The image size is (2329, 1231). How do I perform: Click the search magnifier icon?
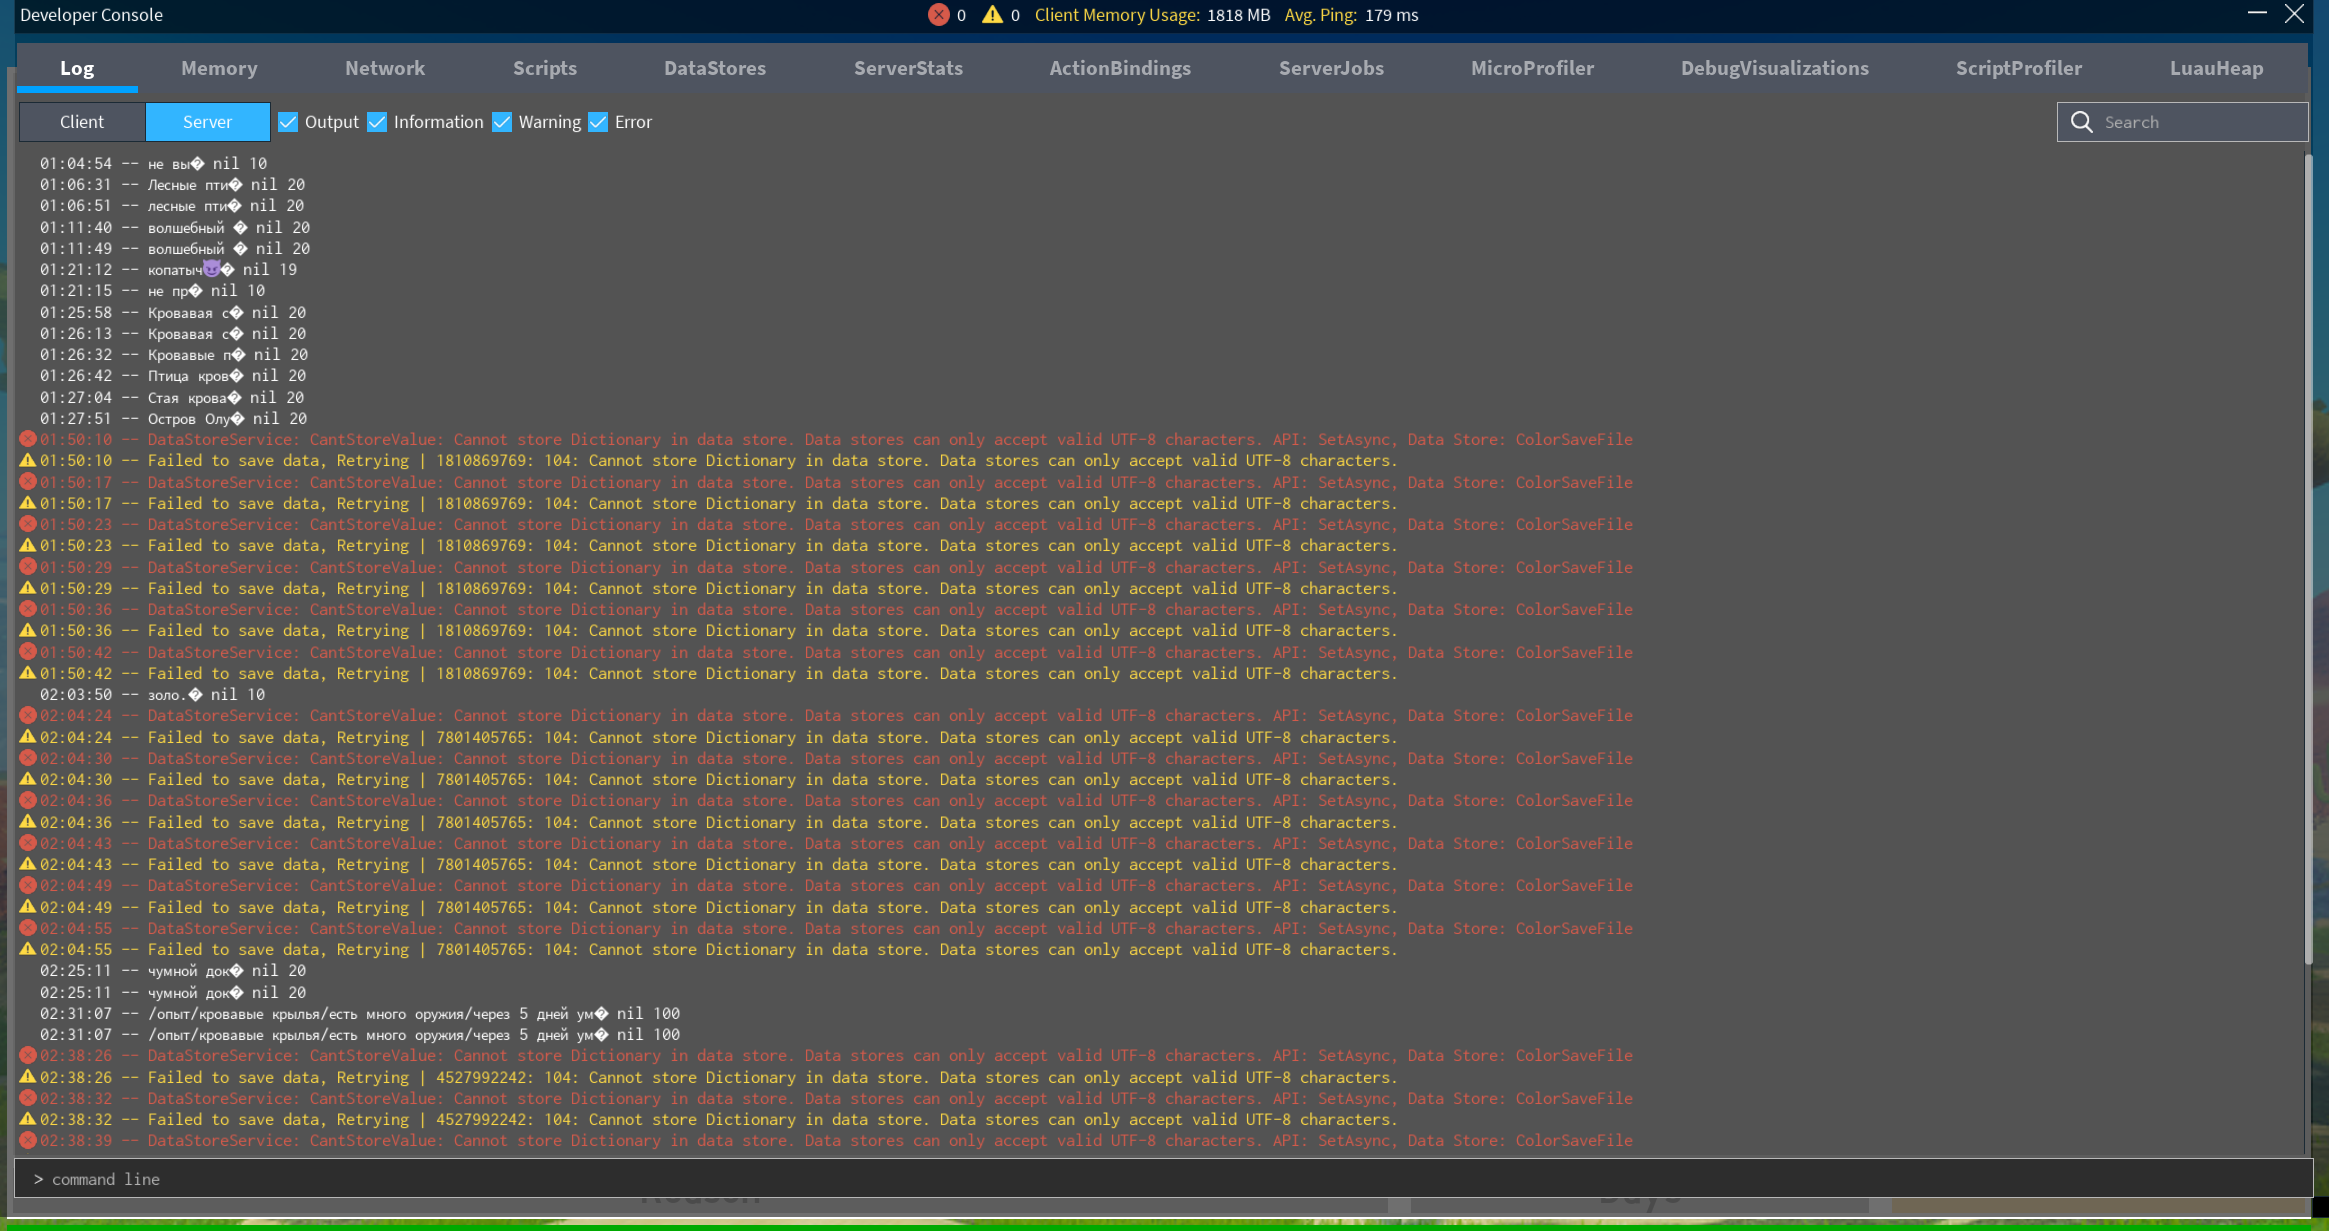tap(2081, 121)
